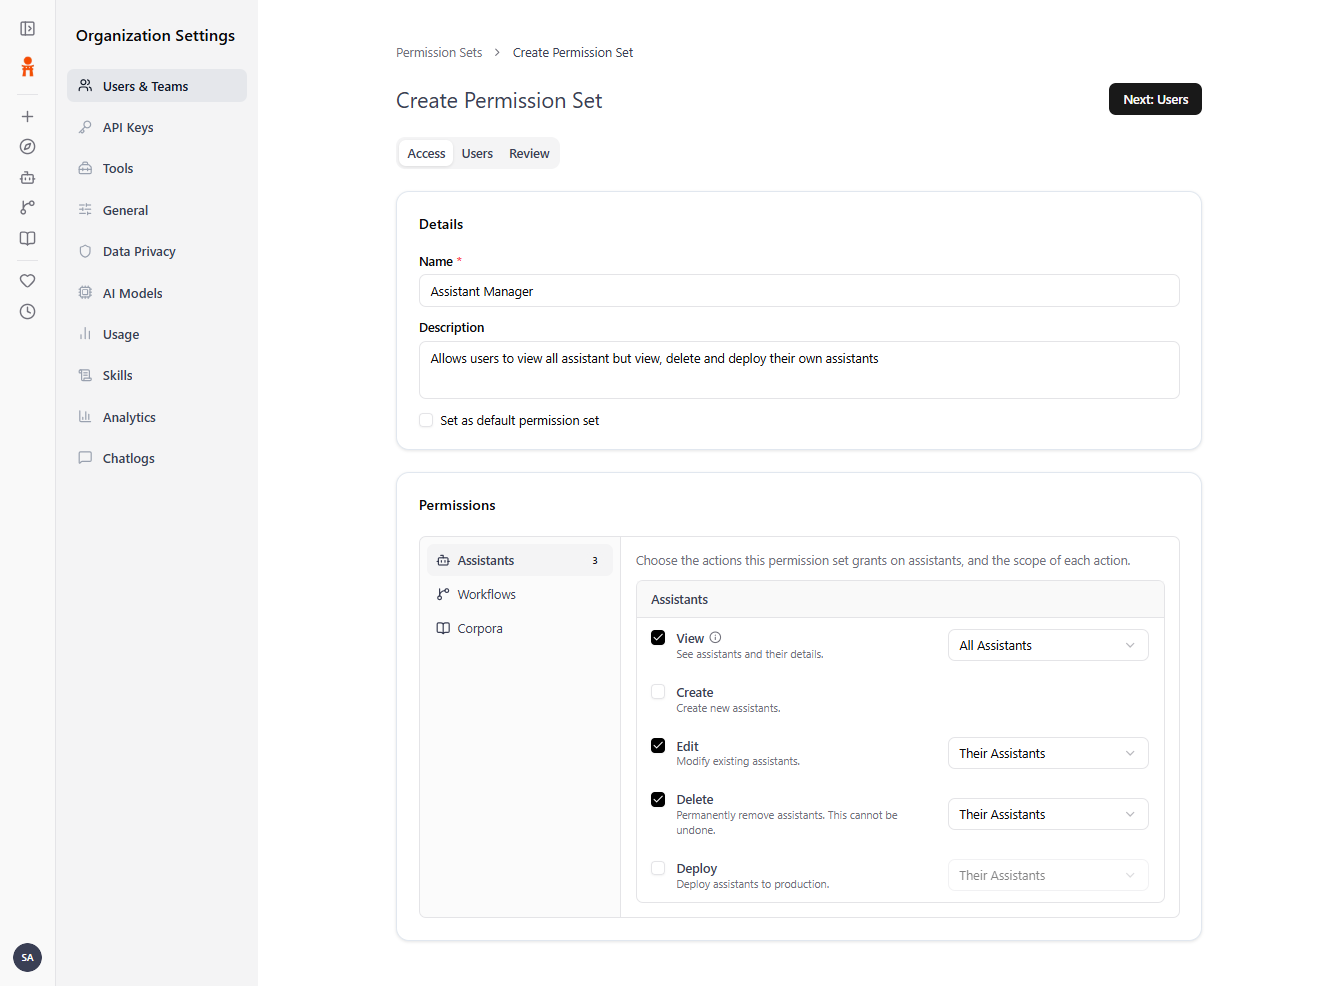This screenshot has width=1341, height=986.
Task: Toggle the sidebar panel icon
Action: pos(28,29)
